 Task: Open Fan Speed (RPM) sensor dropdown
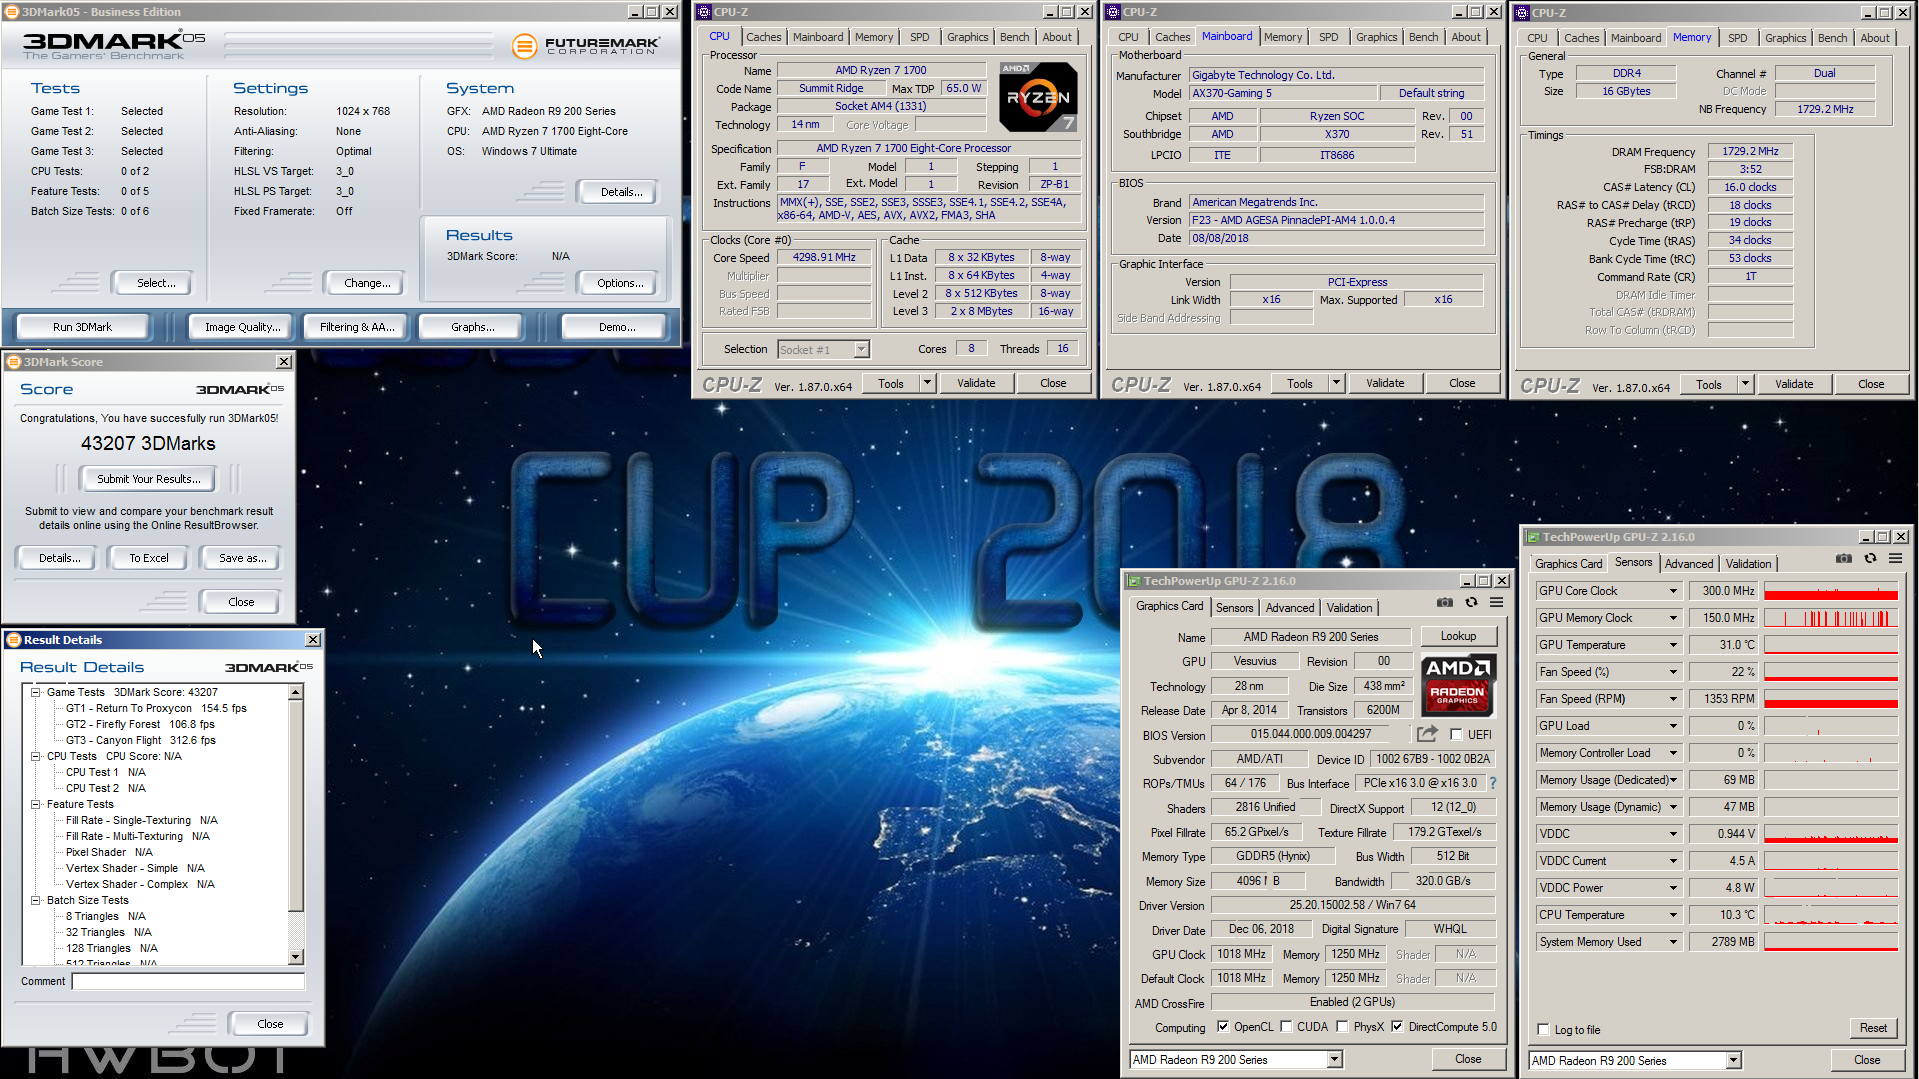[1673, 699]
